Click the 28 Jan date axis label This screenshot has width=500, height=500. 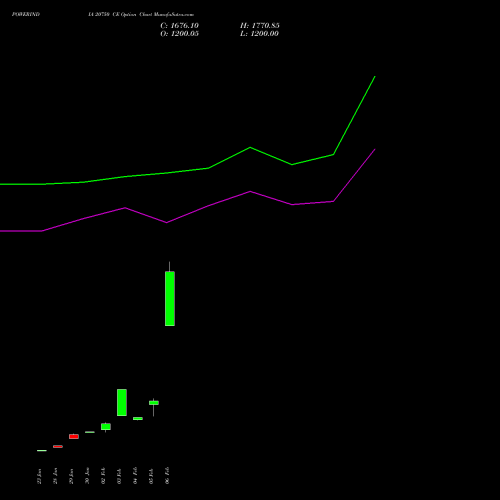[x=55, y=476]
